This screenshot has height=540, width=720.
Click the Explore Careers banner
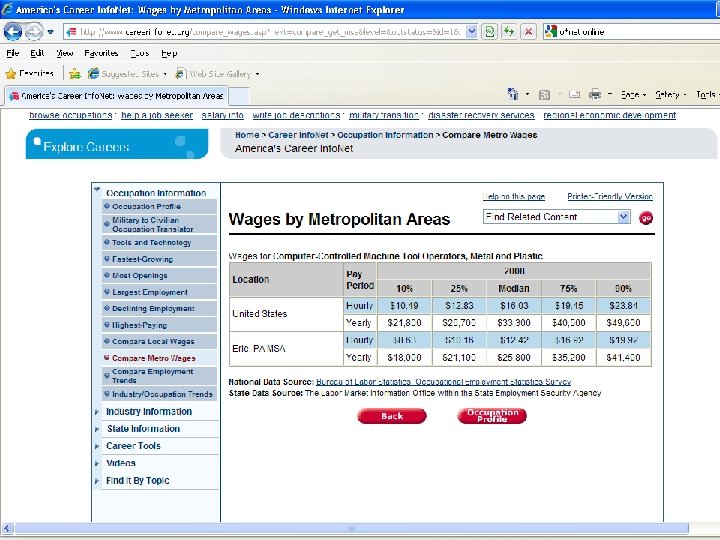[117, 144]
